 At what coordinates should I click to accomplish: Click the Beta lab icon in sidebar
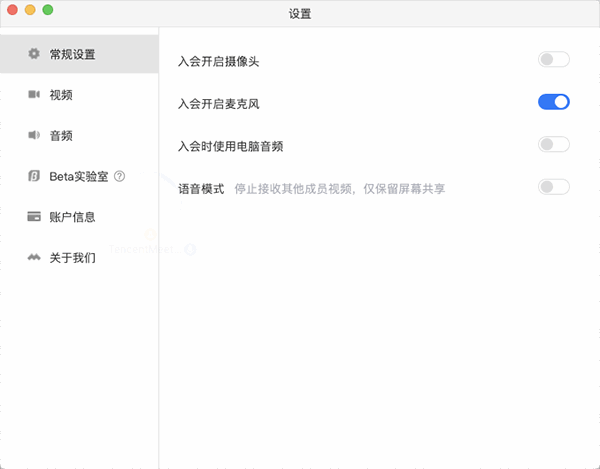click(x=34, y=176)
